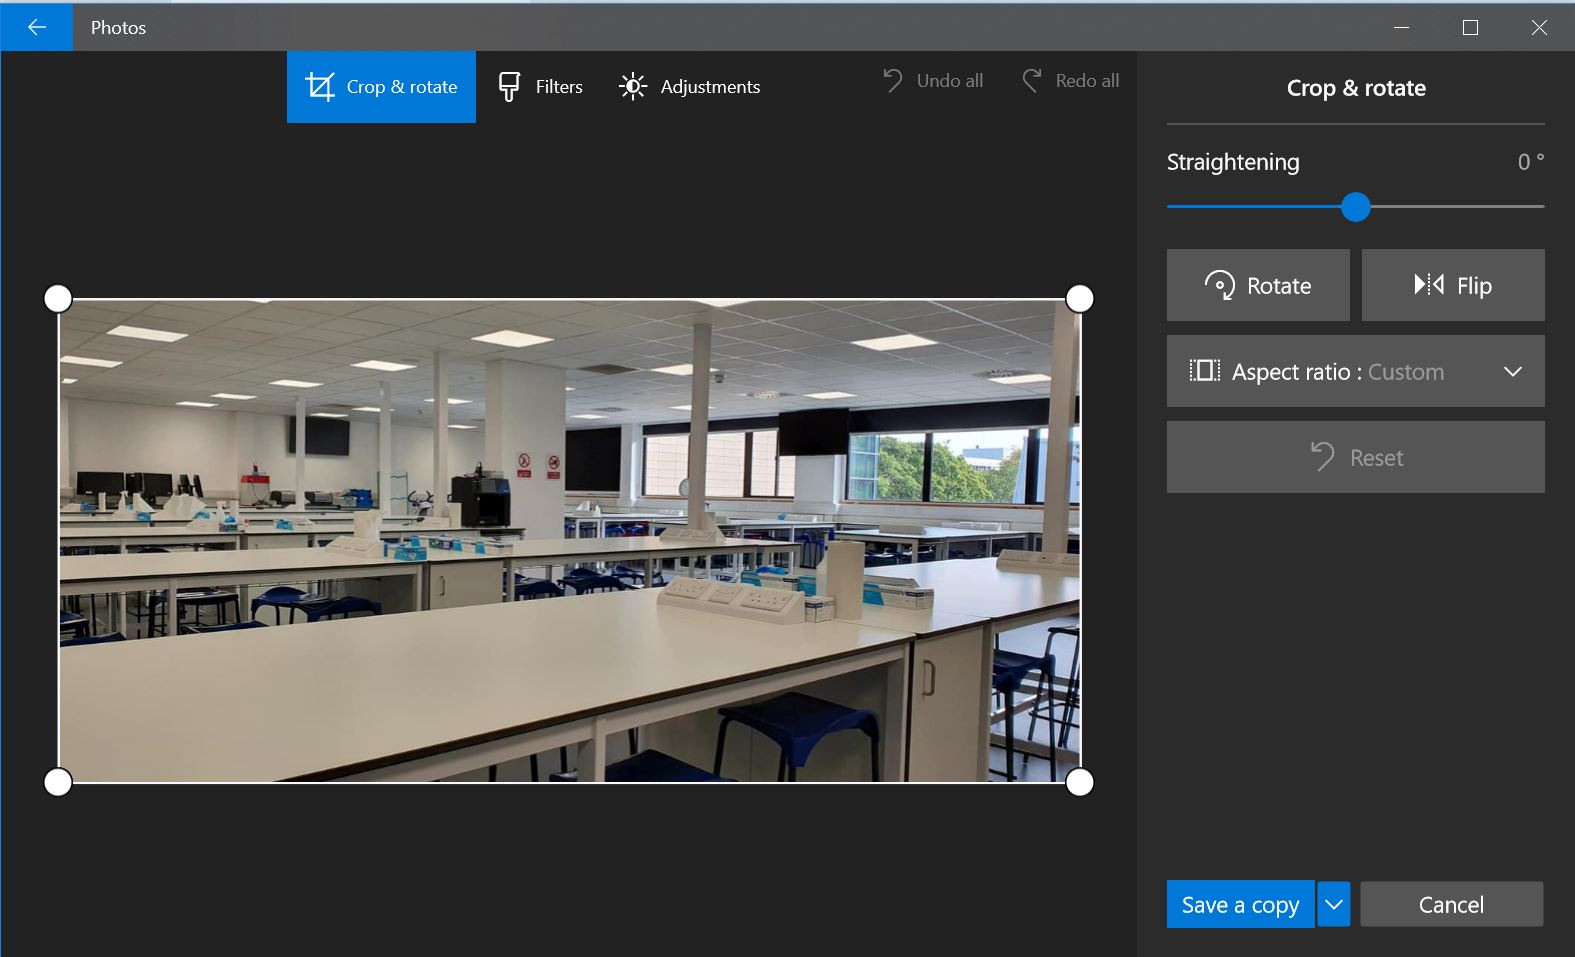This screenshot has width=1575, height=957.
Task: Flip the image horizontally
Action: (1452, 286)
